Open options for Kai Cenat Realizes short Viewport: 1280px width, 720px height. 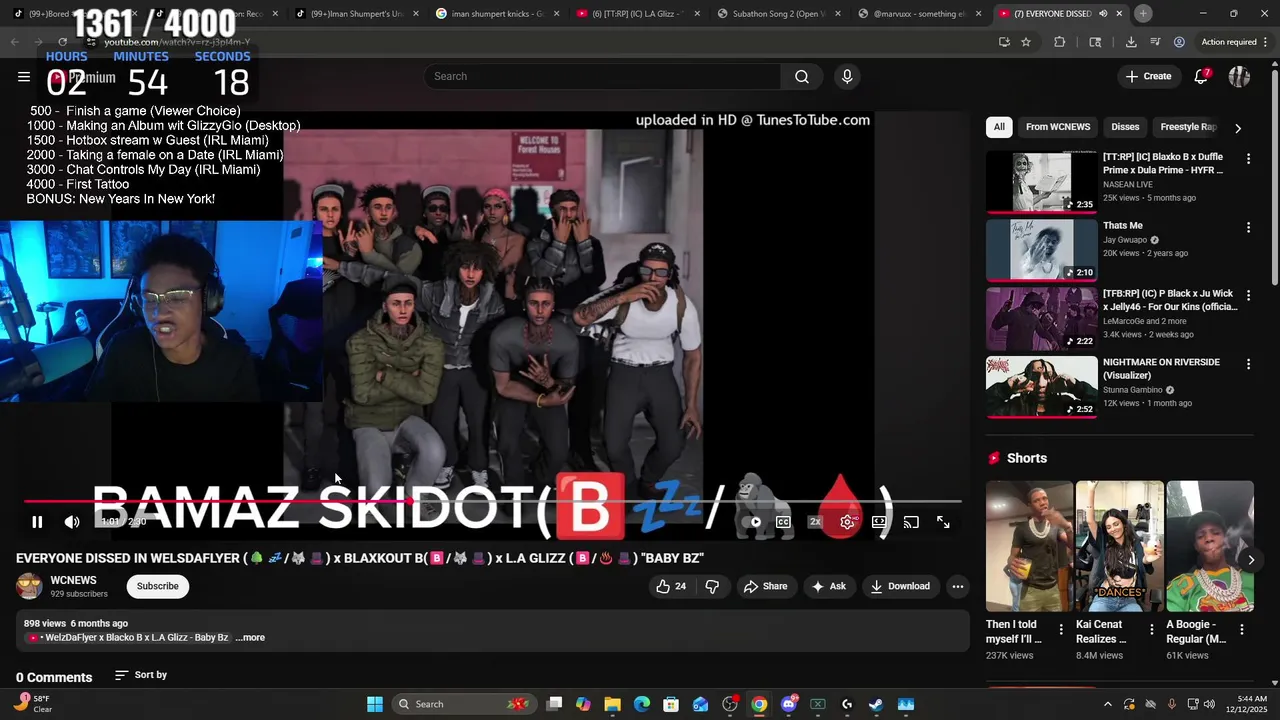pyautogui.click(x=1151, y=630)
